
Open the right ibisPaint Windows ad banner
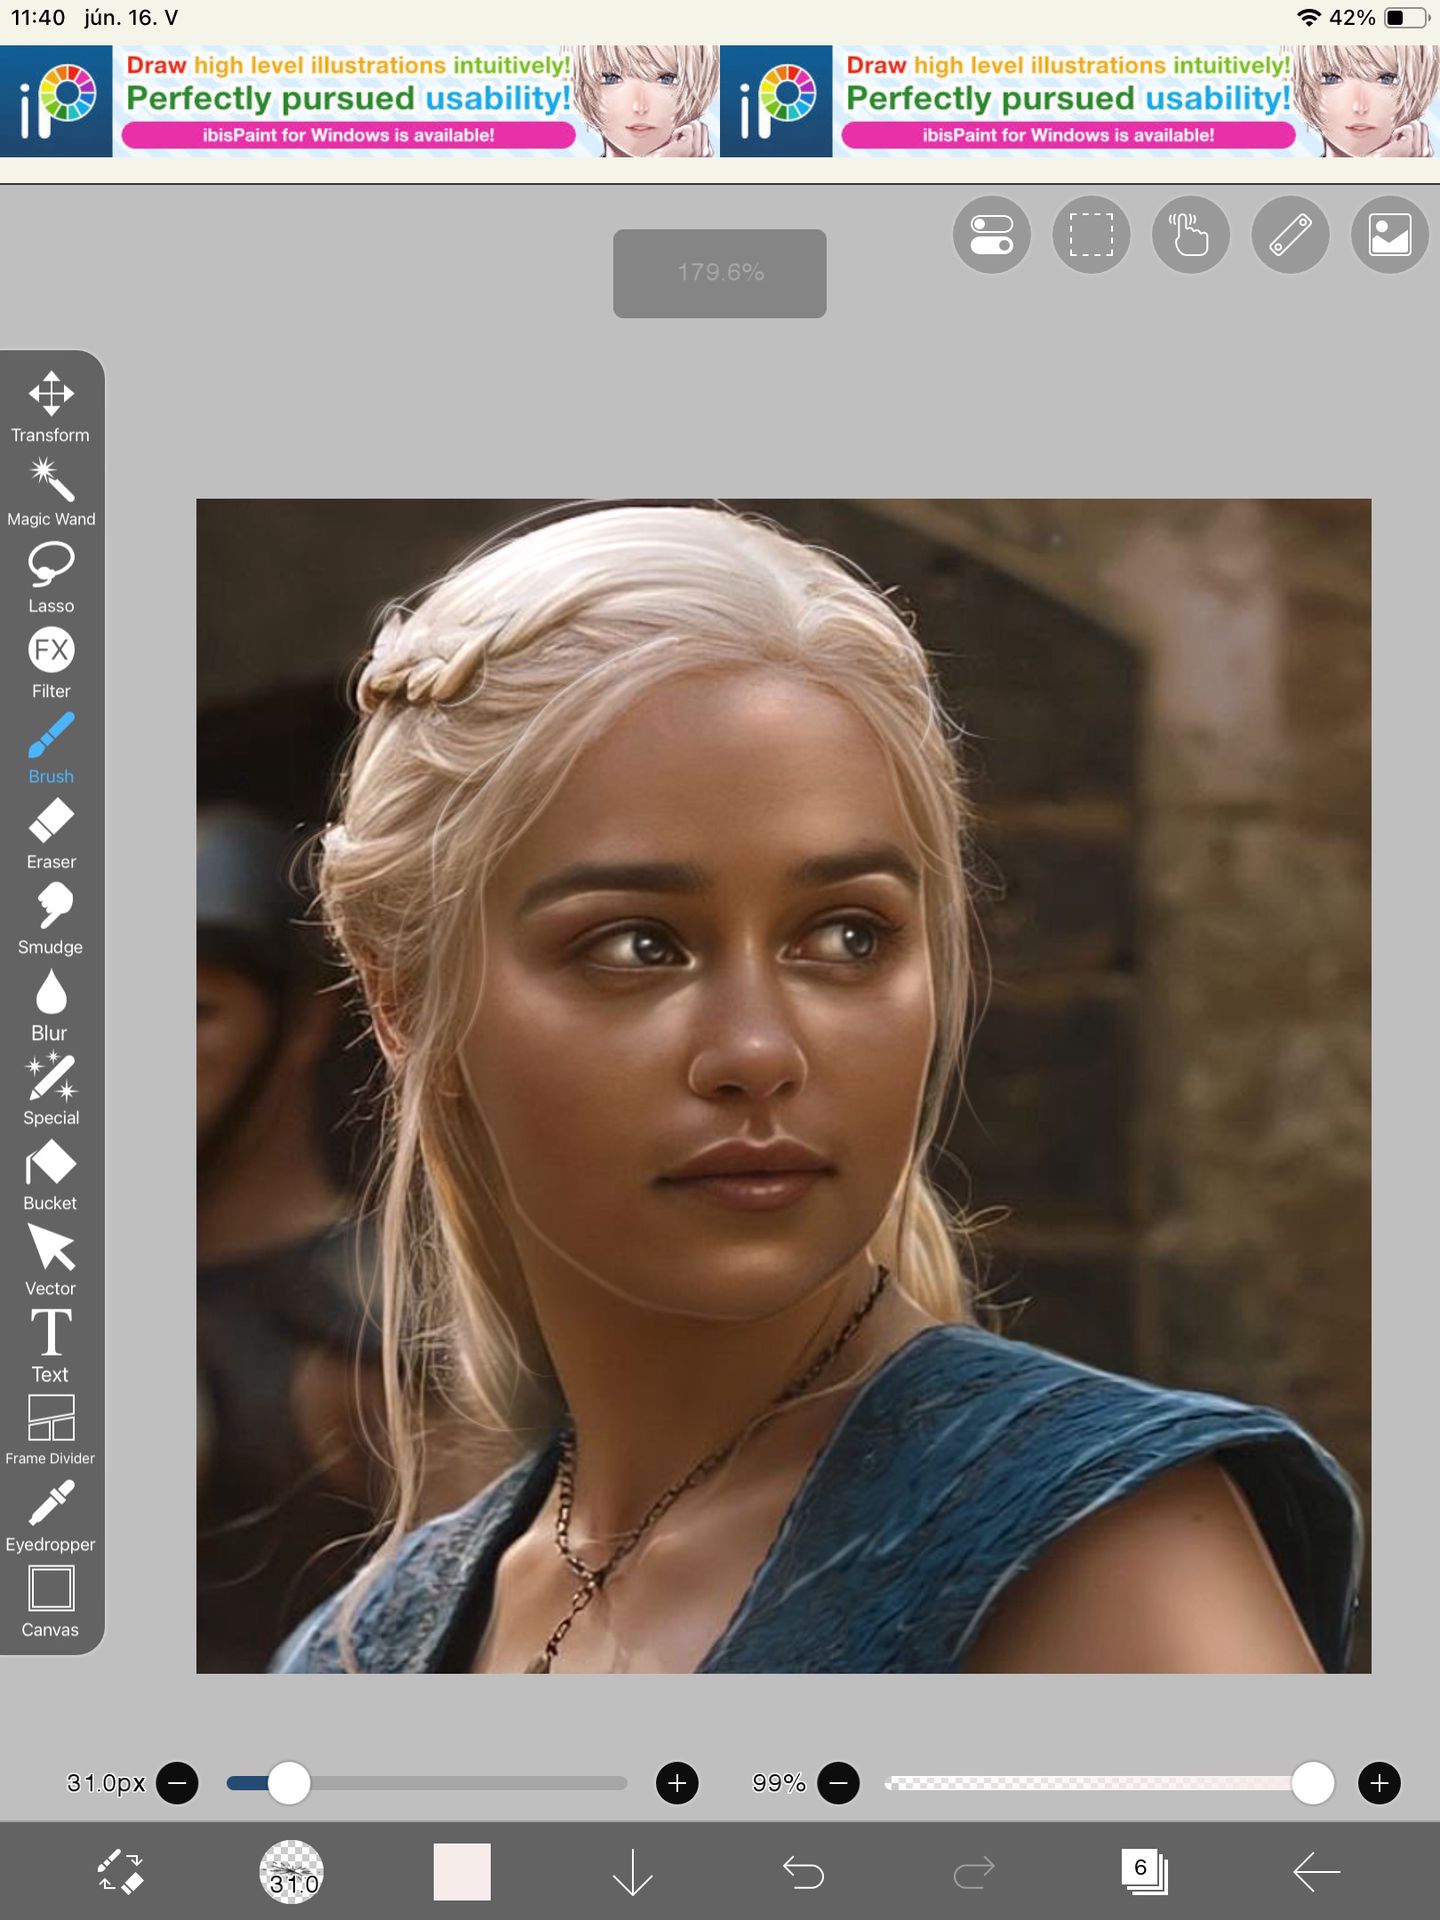[1080, 101]
